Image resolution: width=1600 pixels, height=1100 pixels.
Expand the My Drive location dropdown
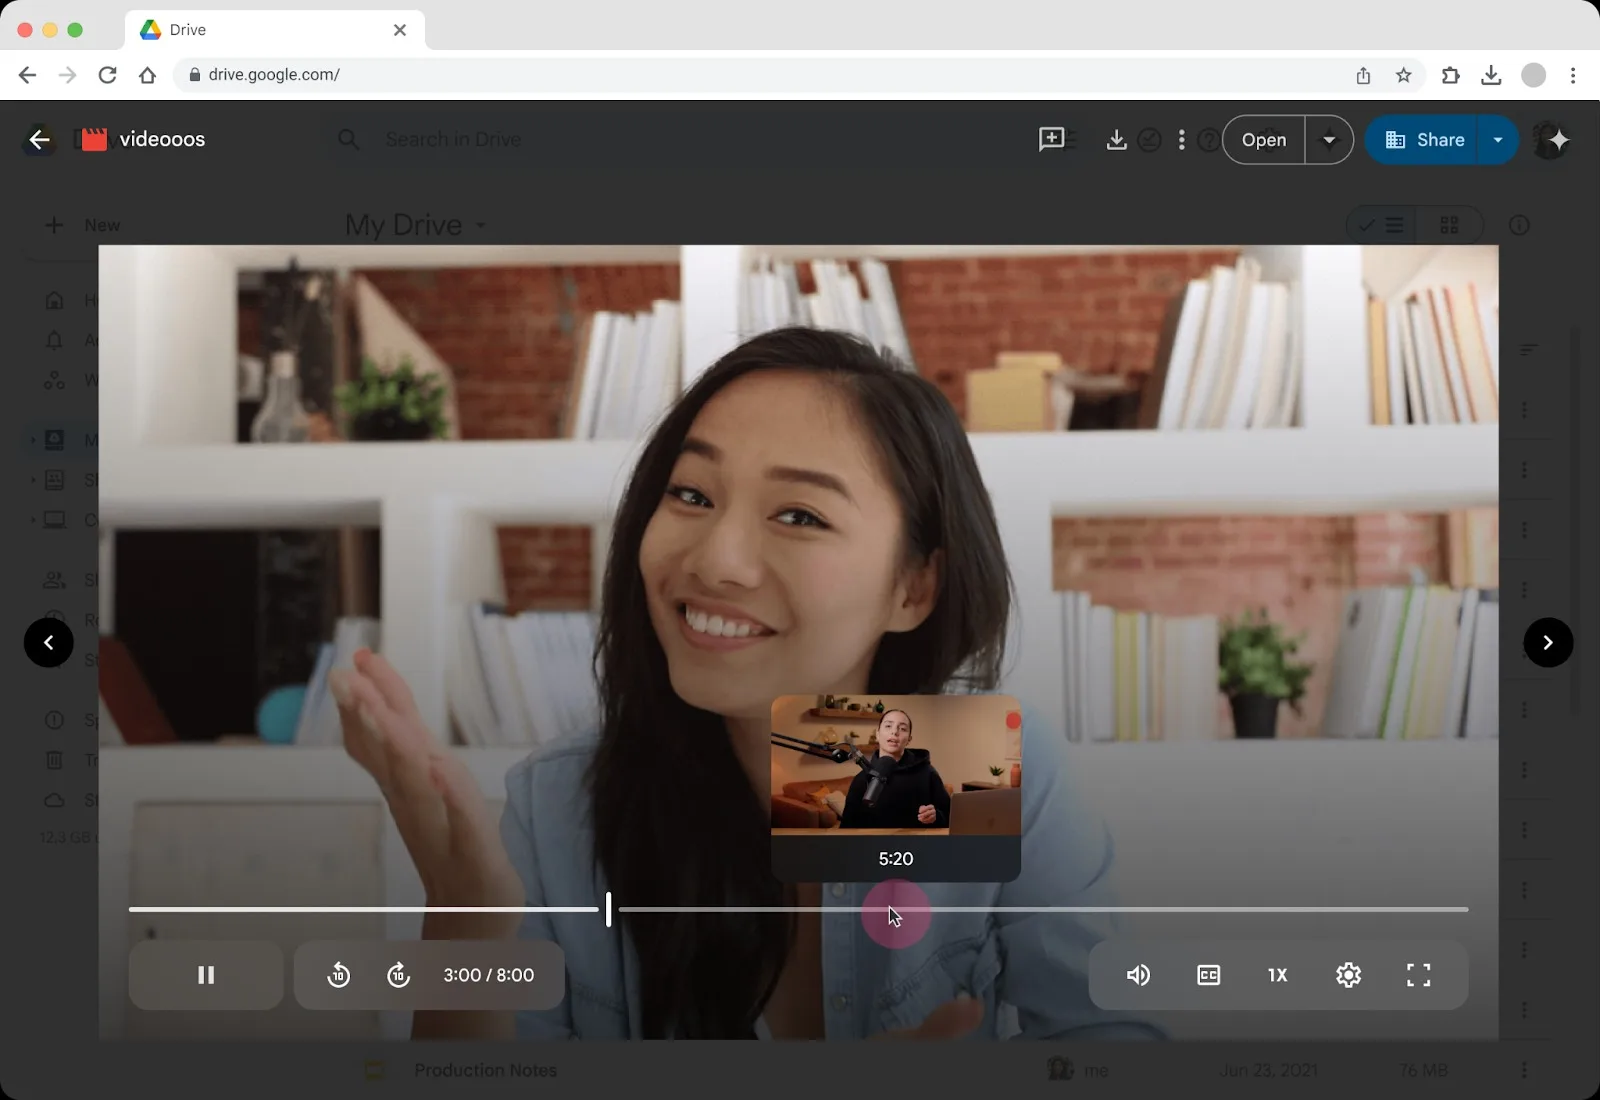(479, 226)
